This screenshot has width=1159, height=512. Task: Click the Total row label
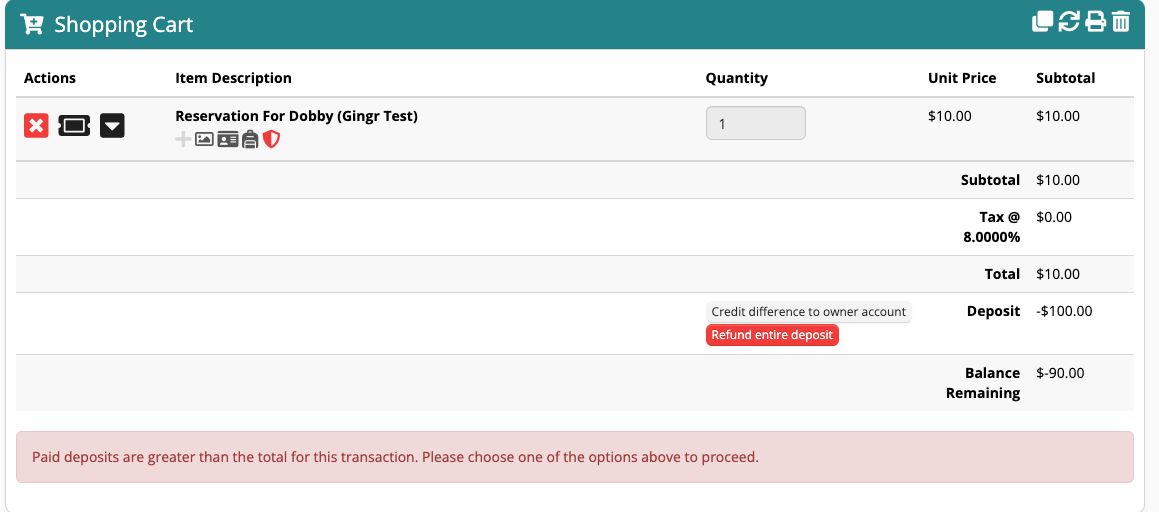pos(1002,274)
